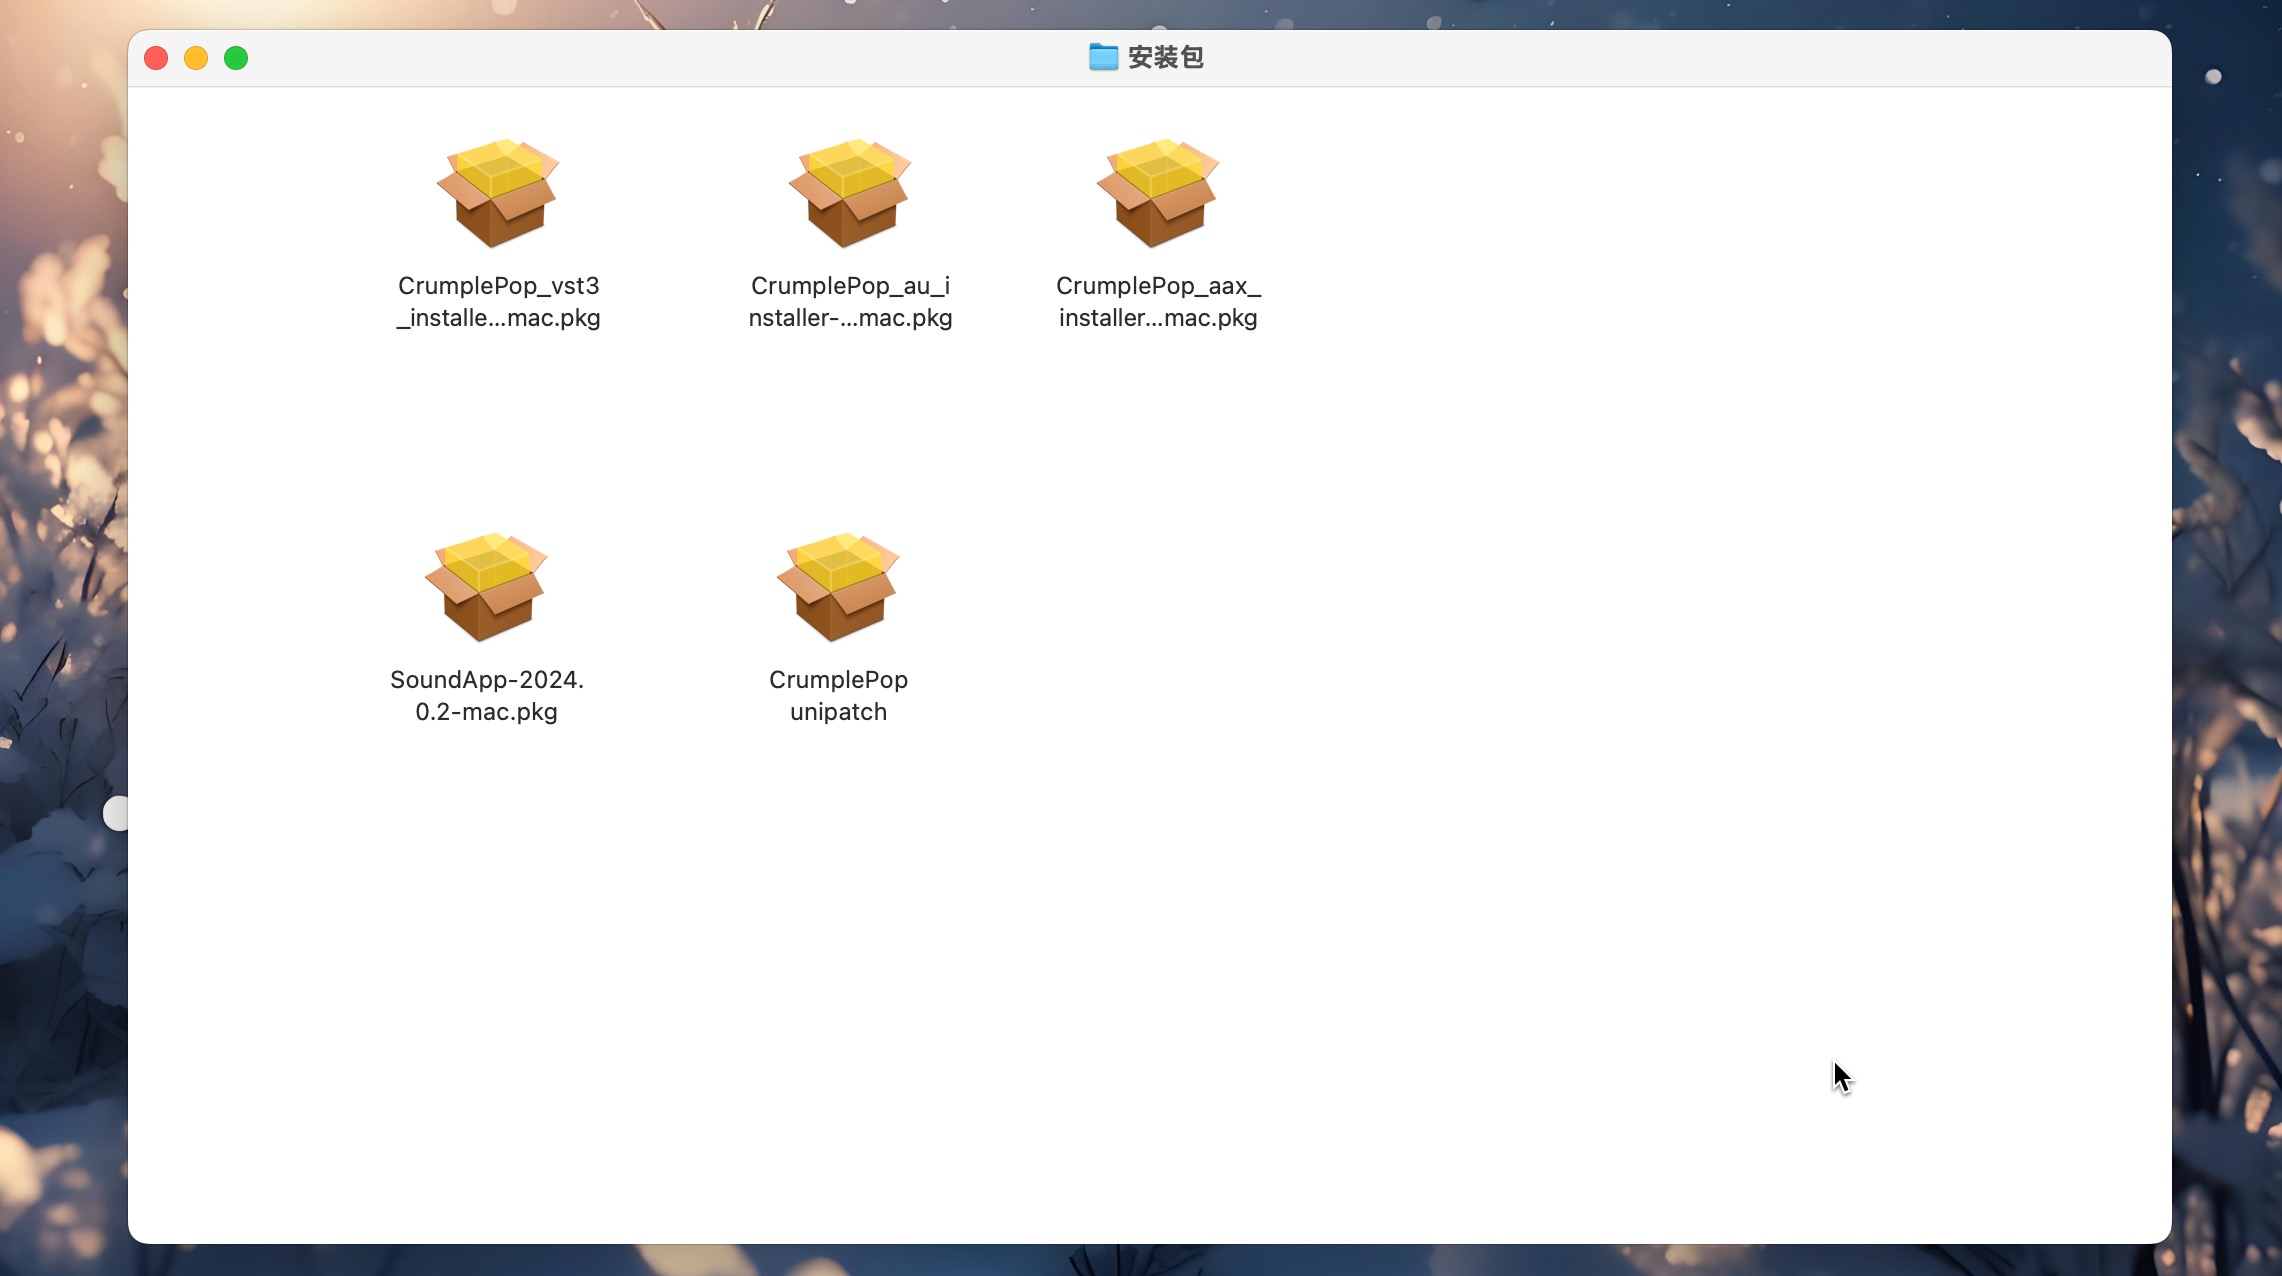Click the CrumplePop_au_installer-...mac.pkg filename text

[x=850, y=301]
